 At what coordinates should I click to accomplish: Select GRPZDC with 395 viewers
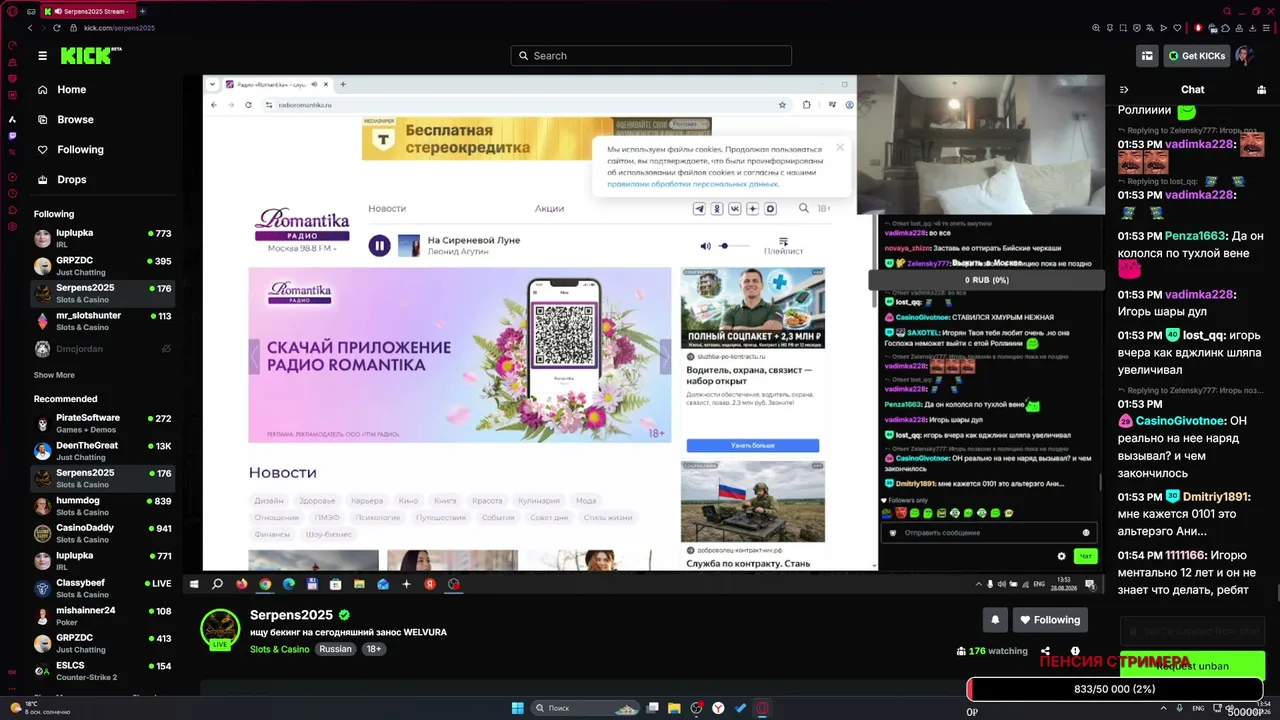click(x=103, y=266)
